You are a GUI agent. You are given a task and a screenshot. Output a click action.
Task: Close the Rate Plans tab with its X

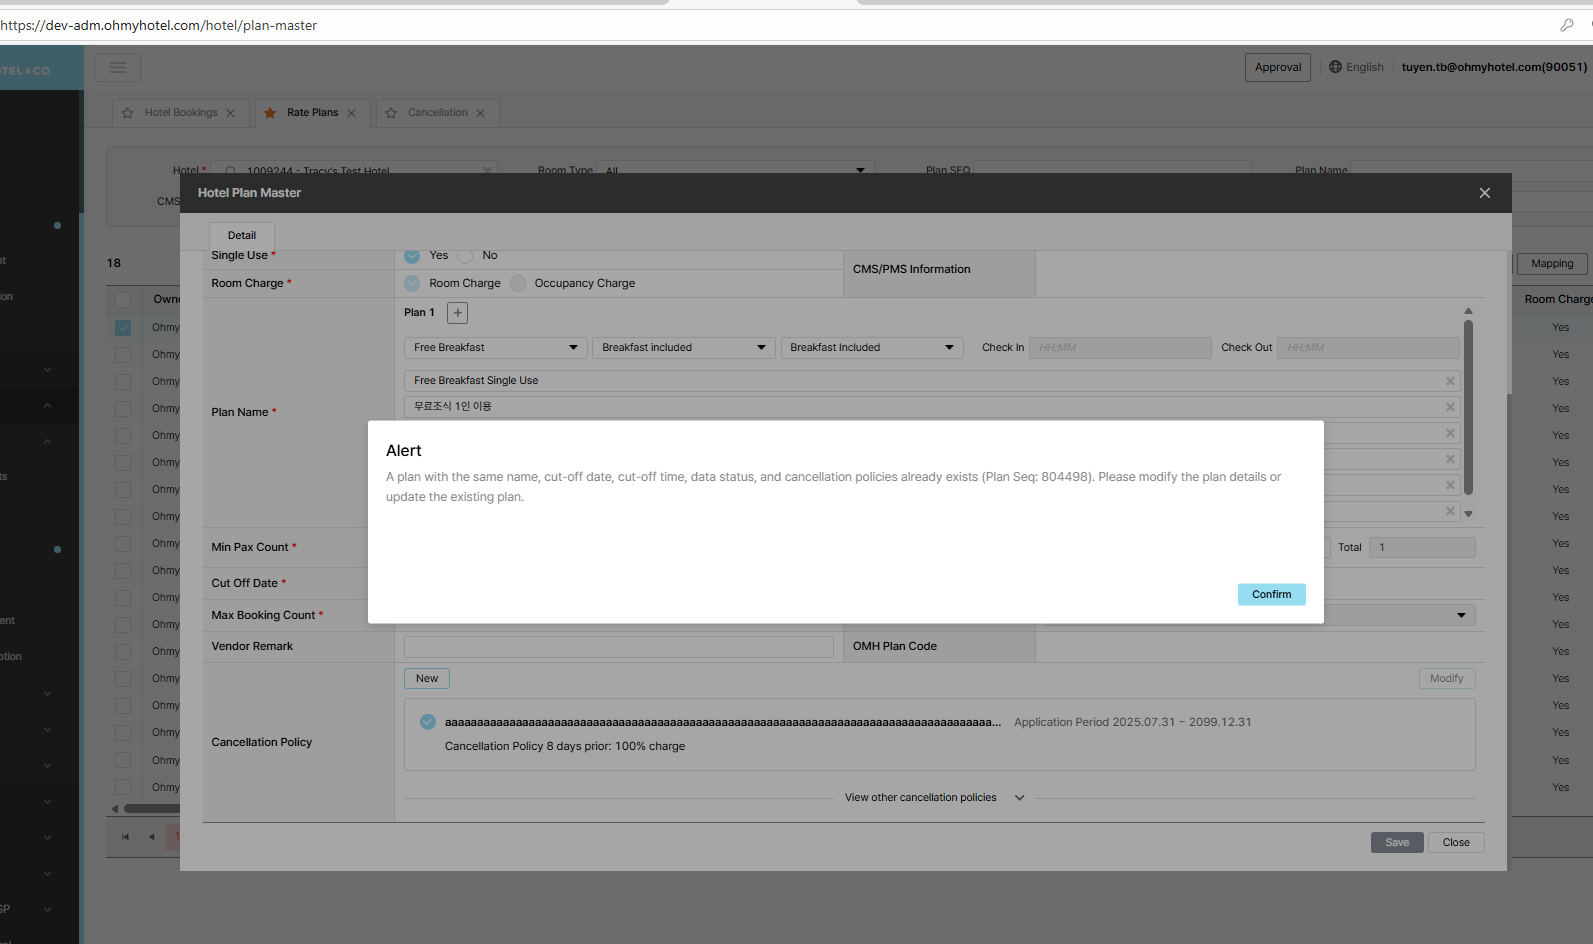coord(351,113)
